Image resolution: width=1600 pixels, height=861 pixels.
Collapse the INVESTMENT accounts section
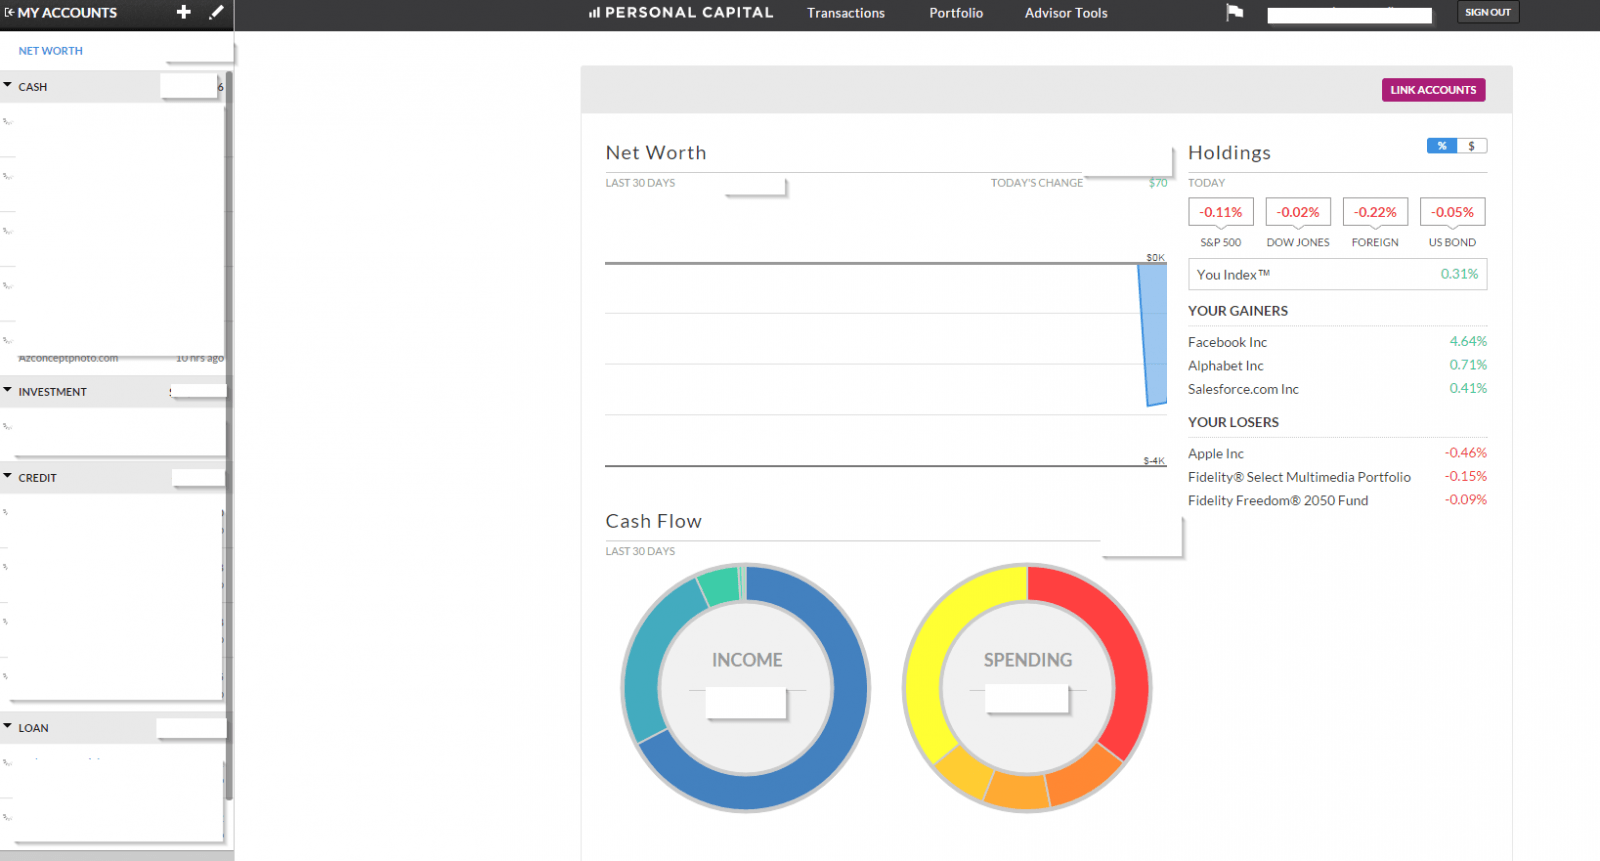[x=8, y=391]
